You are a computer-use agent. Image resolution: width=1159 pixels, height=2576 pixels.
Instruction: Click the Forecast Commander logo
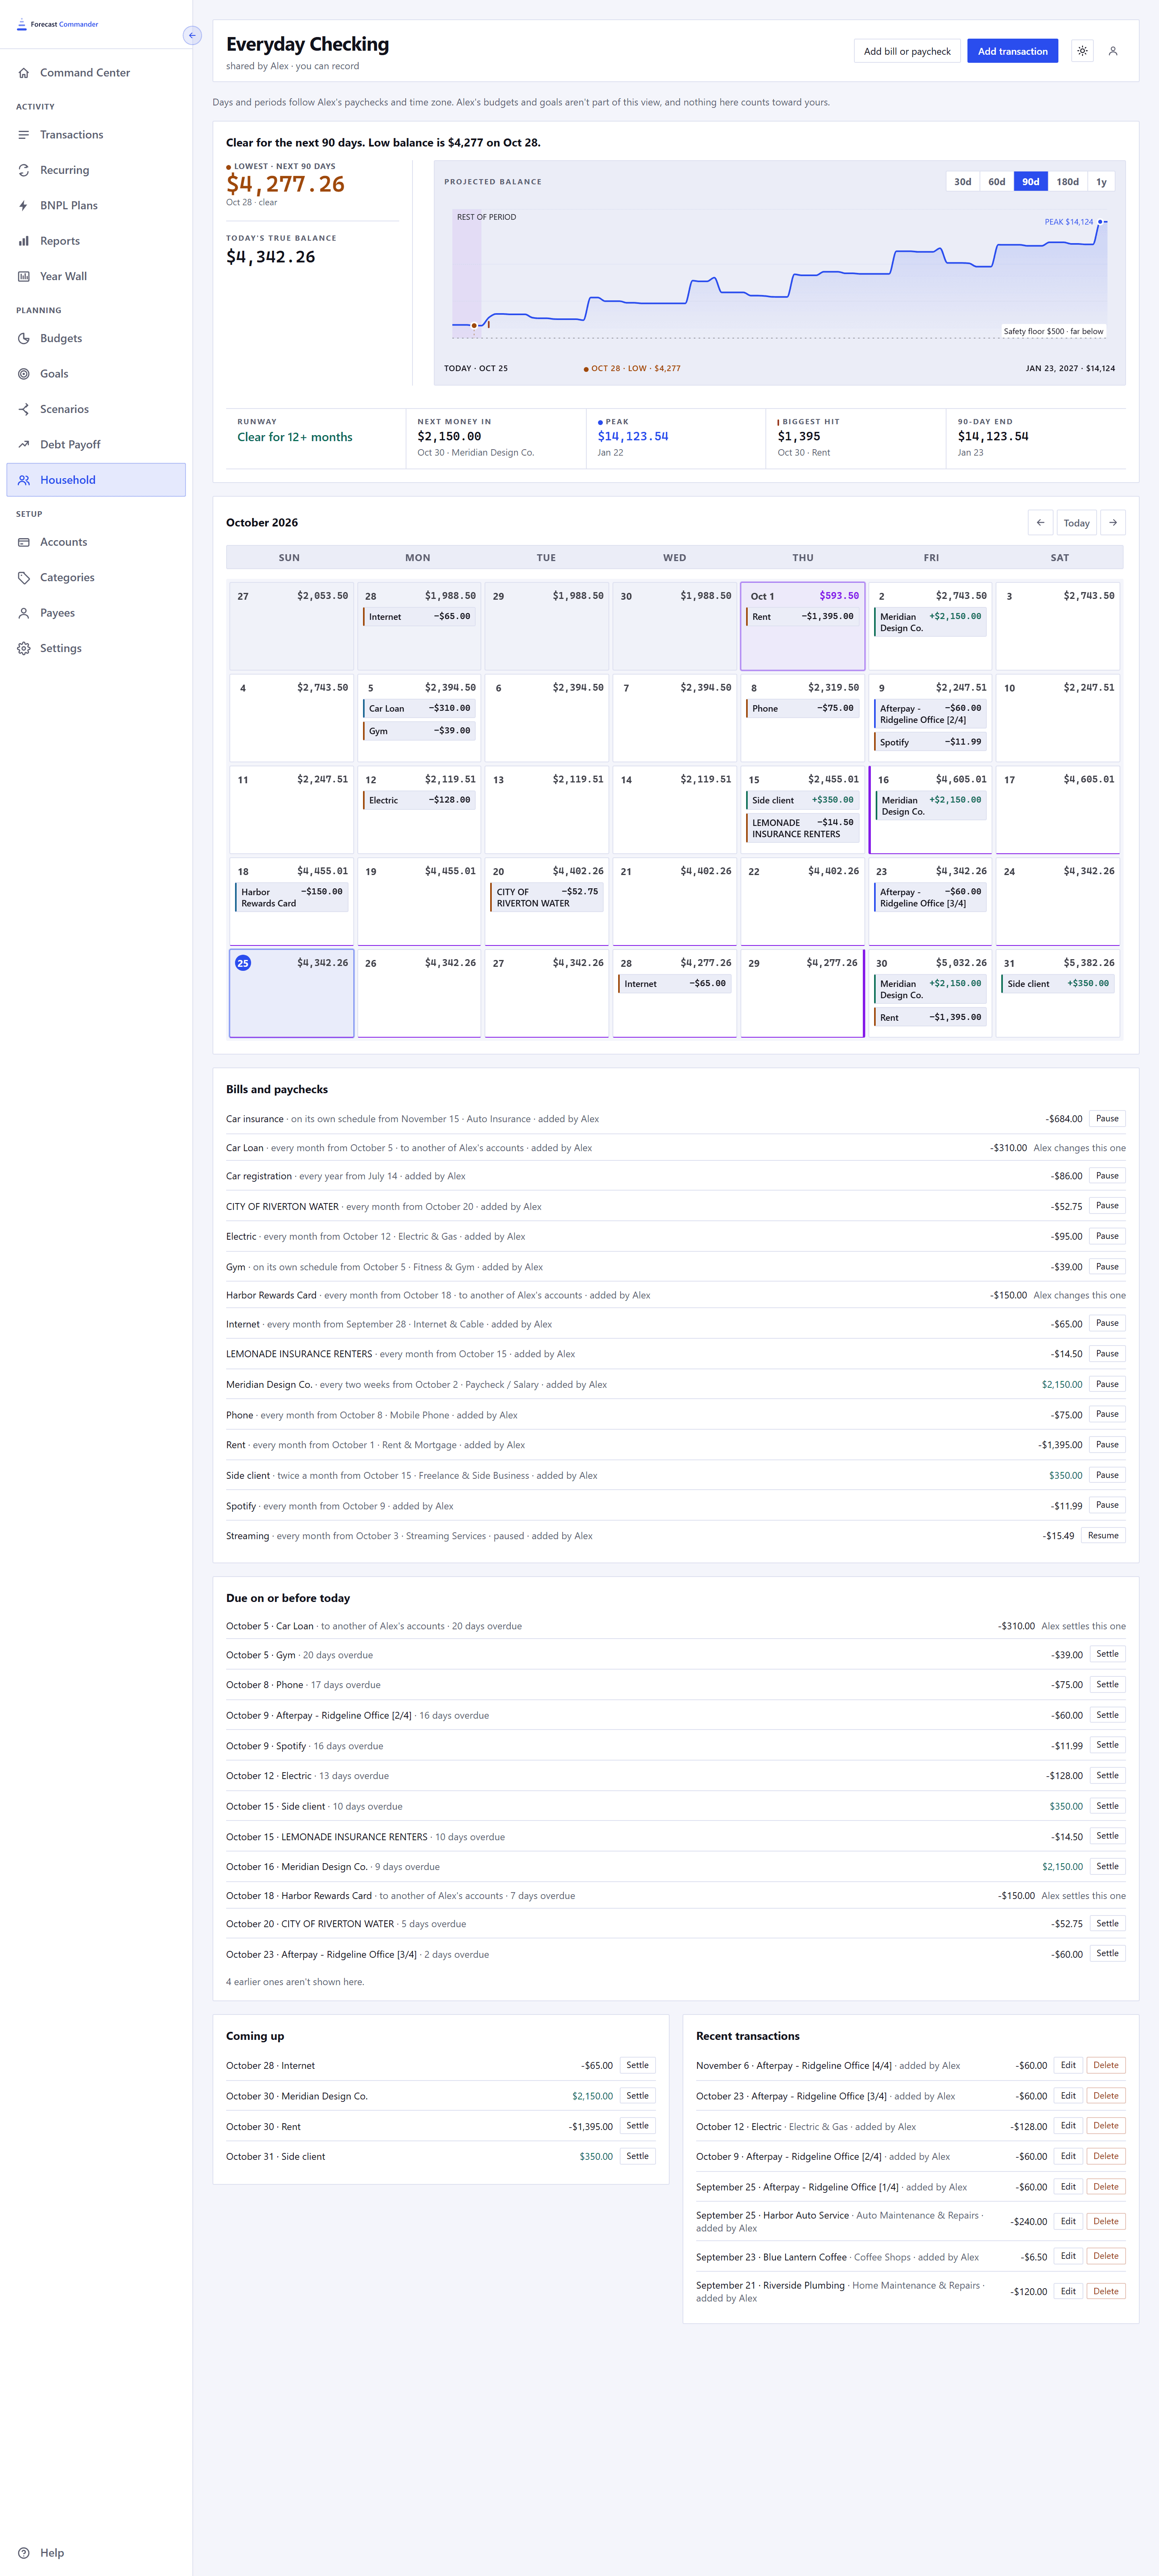(x=57, y=24)
